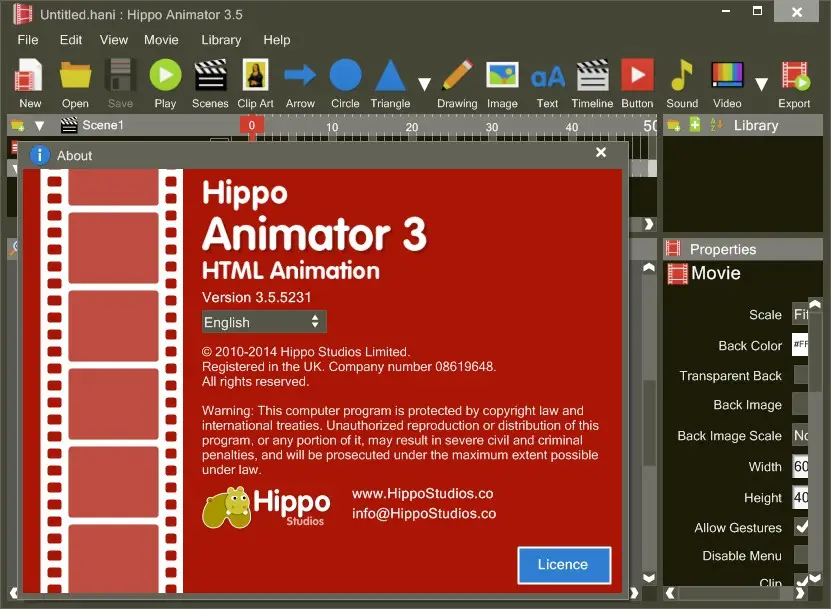Viewport: 831px width, 609px height.
Task: Insert a Video from the toolbar
Action: [727, 83]
